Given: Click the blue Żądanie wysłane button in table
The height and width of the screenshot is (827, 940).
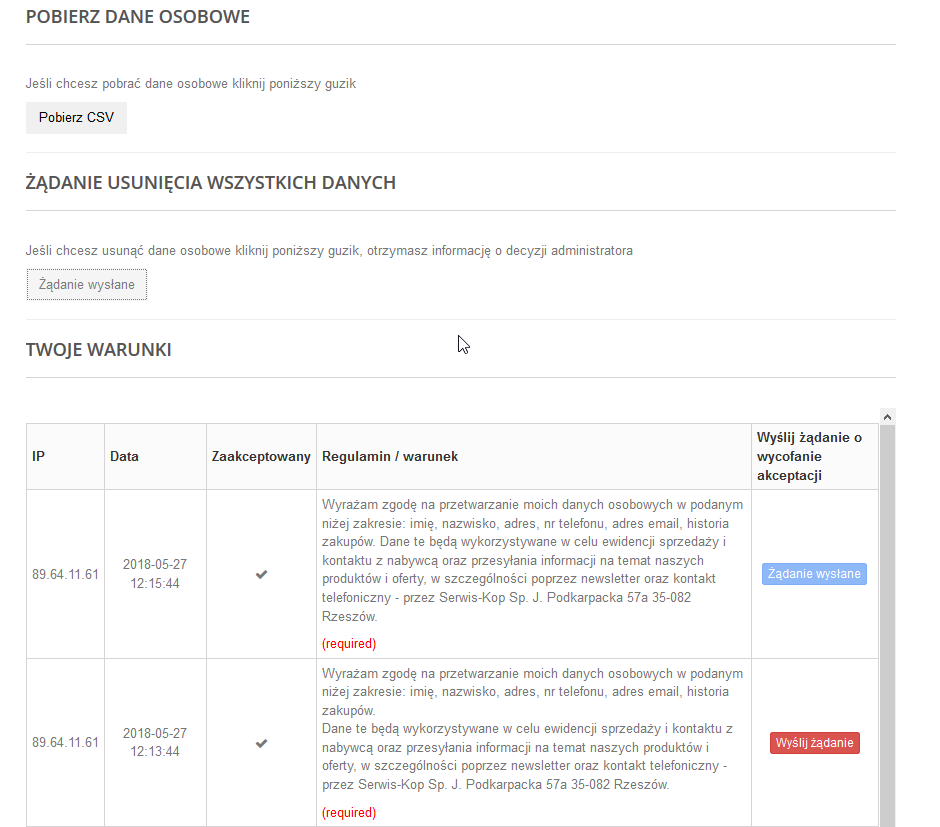Looking at the screenshot, I should [x=814, y=574].
